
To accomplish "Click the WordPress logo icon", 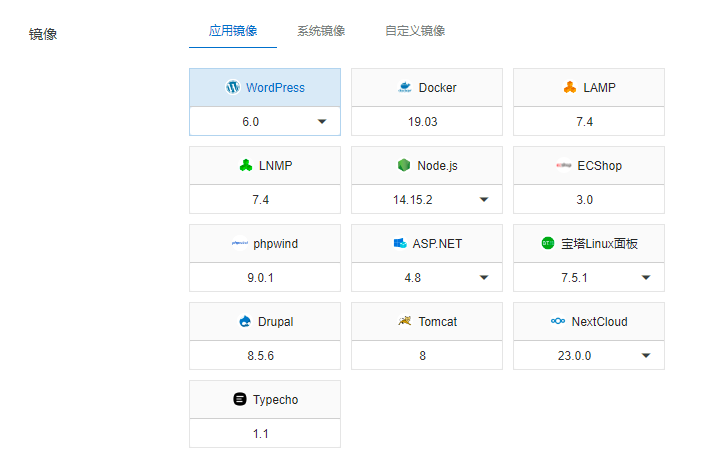I will coord(233,87).
